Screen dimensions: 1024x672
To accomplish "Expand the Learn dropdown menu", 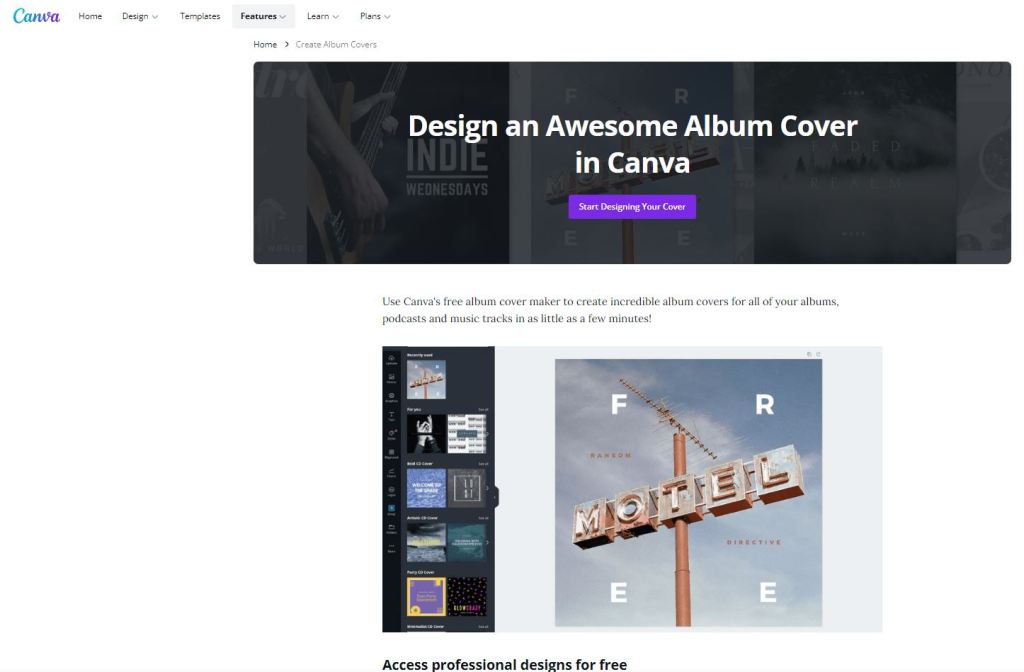I will (x=323, y=16).
